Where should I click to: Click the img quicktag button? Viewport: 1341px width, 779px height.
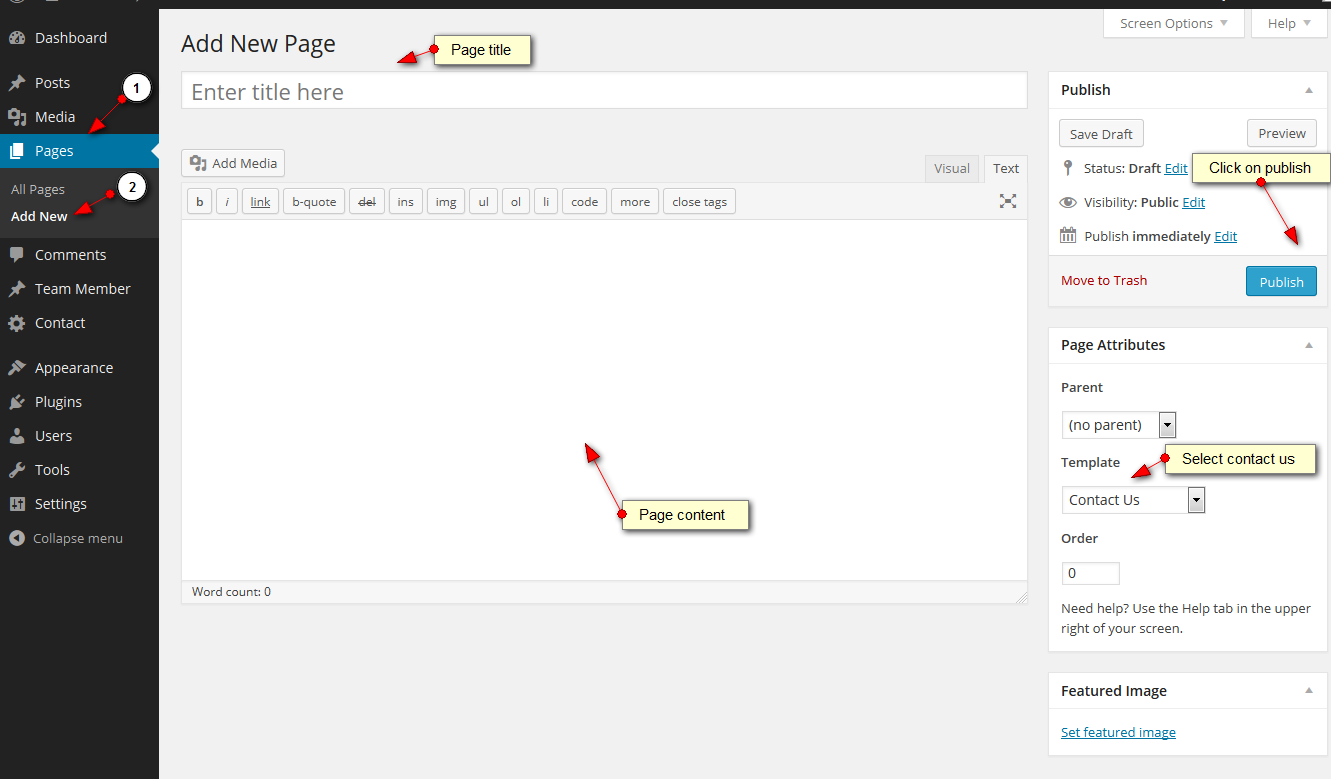click(446, 201)
